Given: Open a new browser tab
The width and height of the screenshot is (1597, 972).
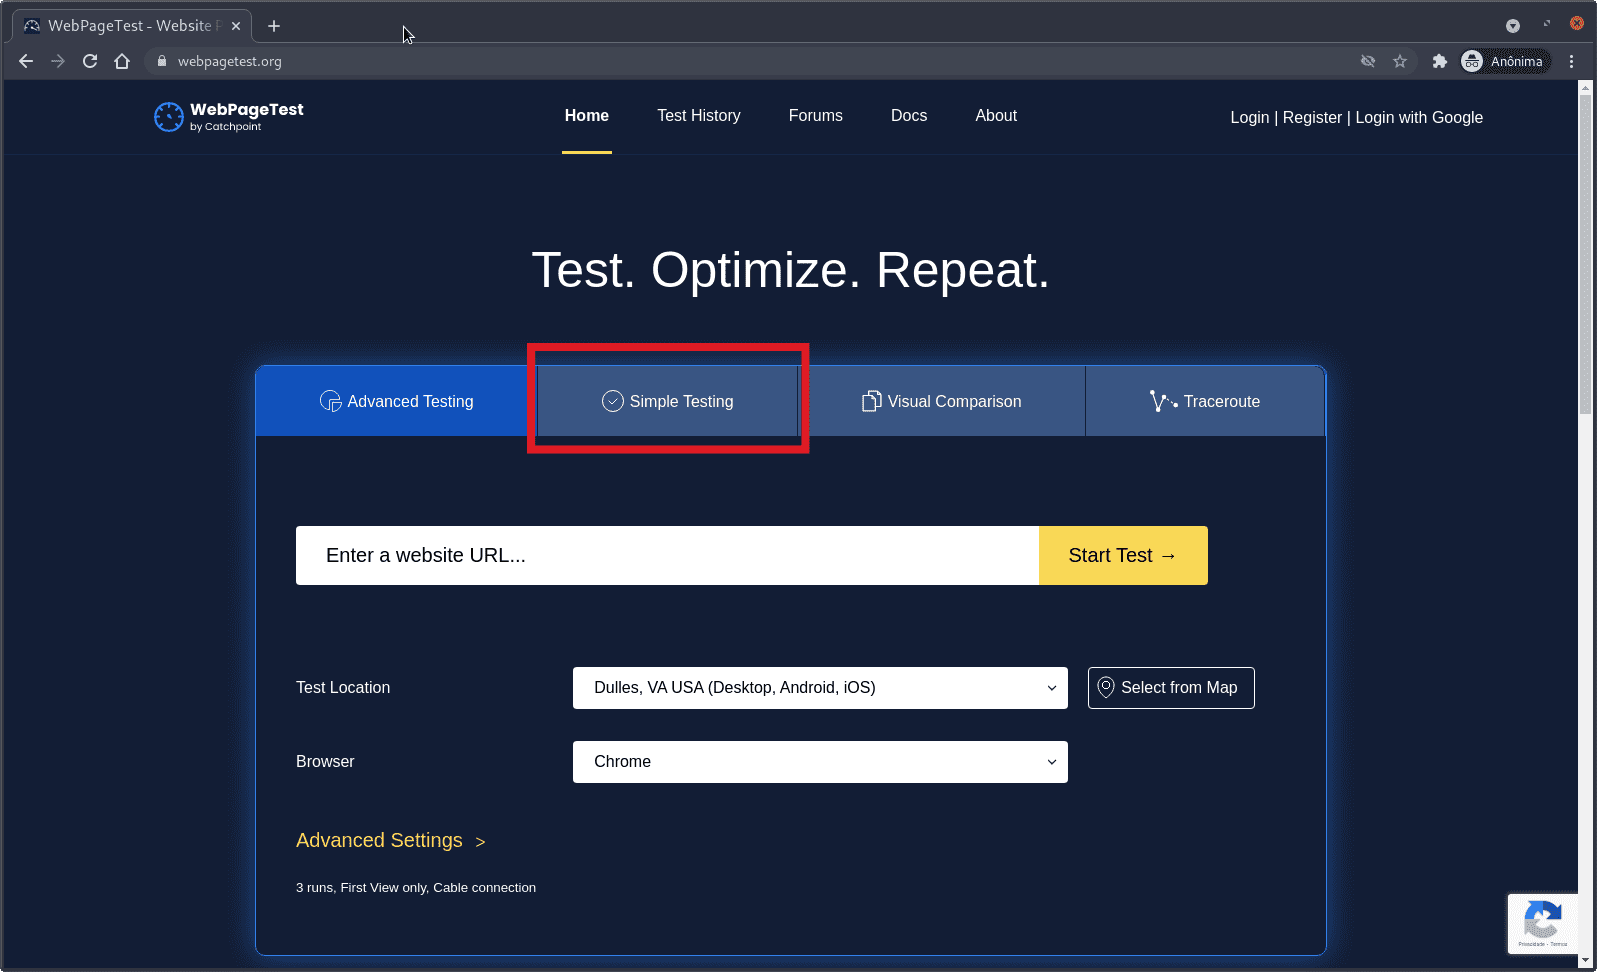Looking at the screenshot, I should pos(274,26).
